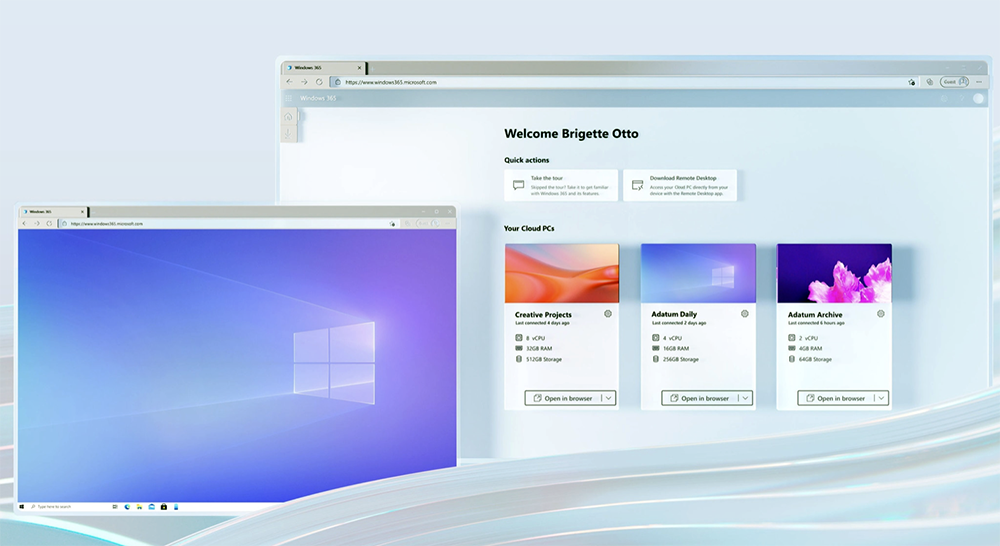Screen dimensions: 1000x546
Task: Expand dropdown arrow for Adatum Archive open options
Action: point(881,398)
